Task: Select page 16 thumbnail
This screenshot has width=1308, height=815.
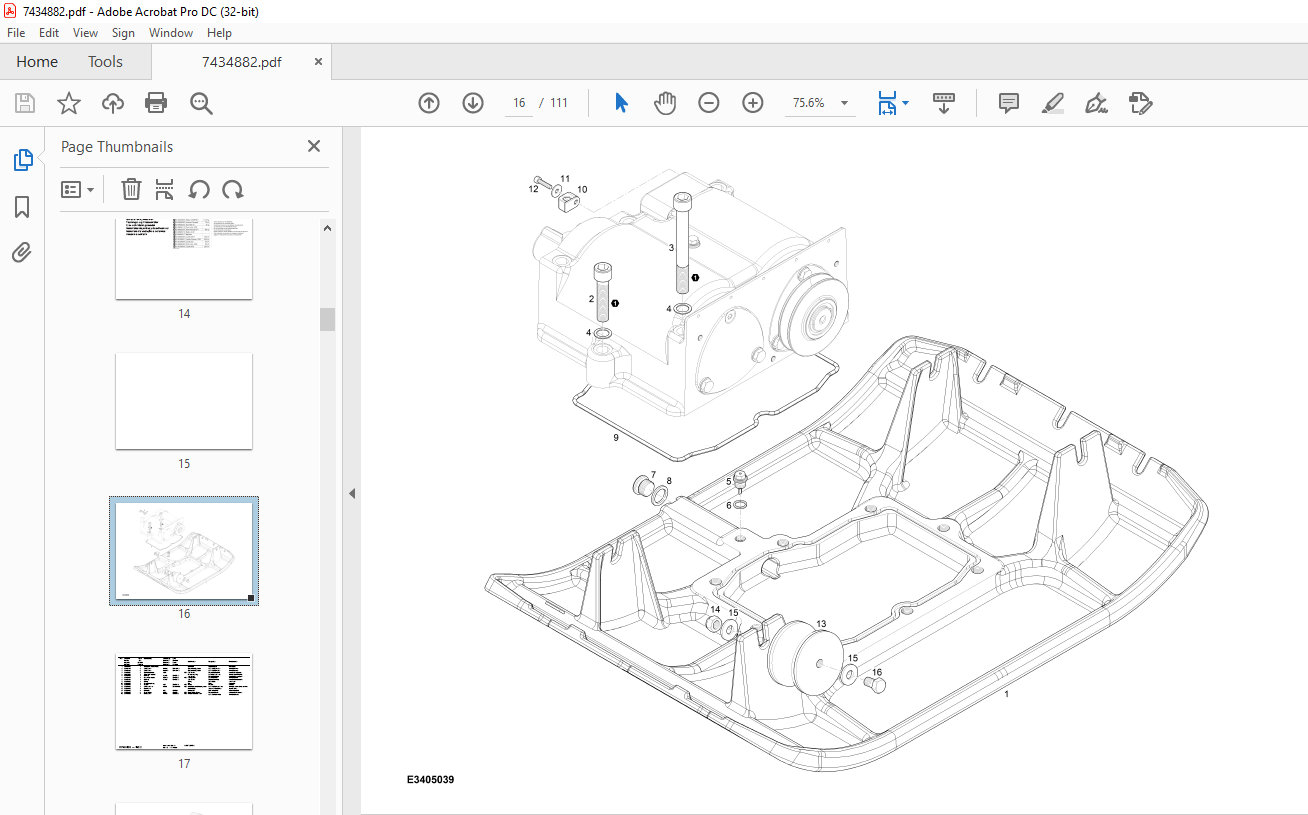Action: coord(184,552)
